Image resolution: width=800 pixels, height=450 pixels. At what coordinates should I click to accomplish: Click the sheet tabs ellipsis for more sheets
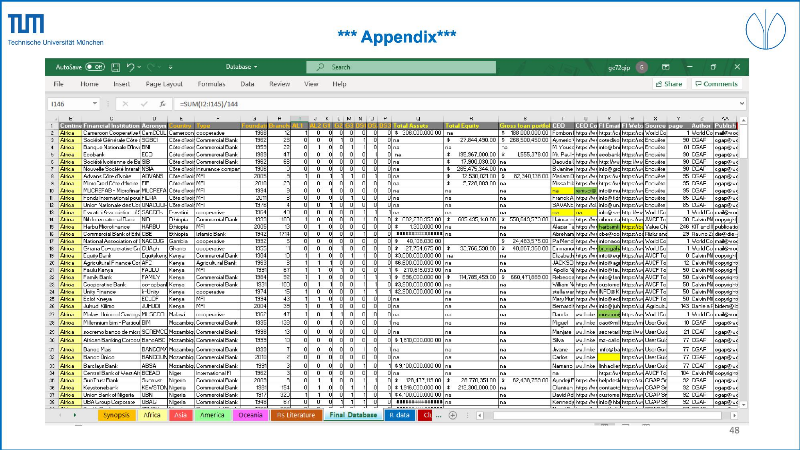point(438,416)
